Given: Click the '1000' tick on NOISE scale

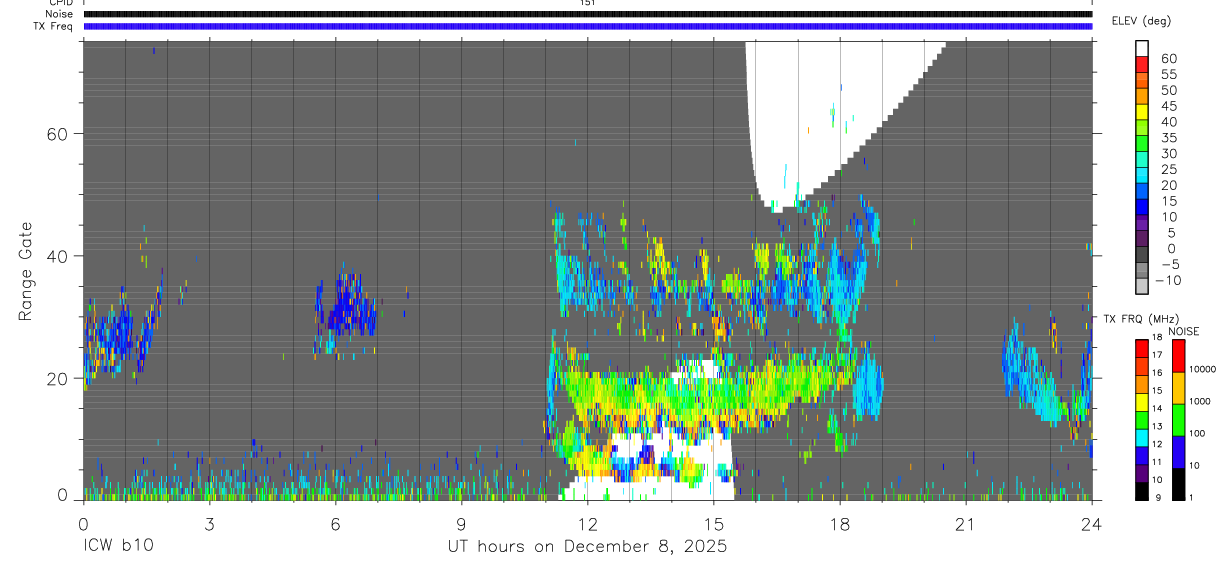Looking at the screenshot, I should (x=1201, y=401).
